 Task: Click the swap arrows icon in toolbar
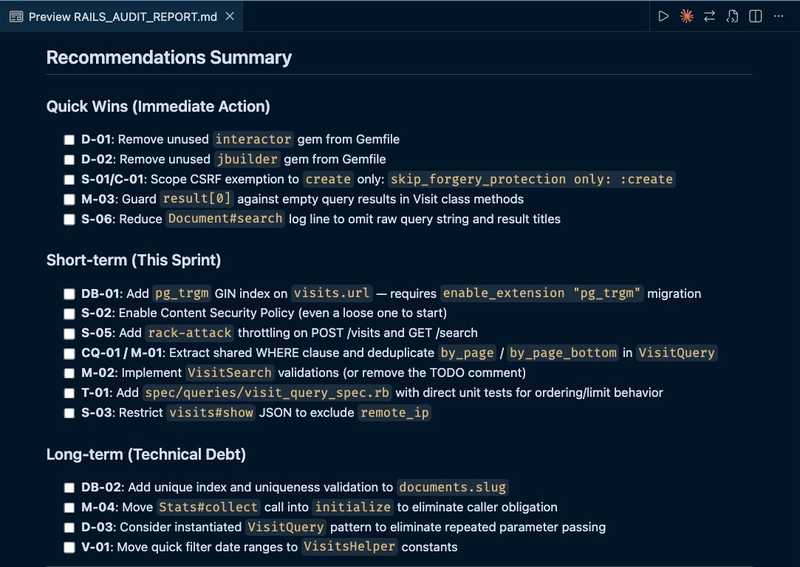[x=709, y=16]
